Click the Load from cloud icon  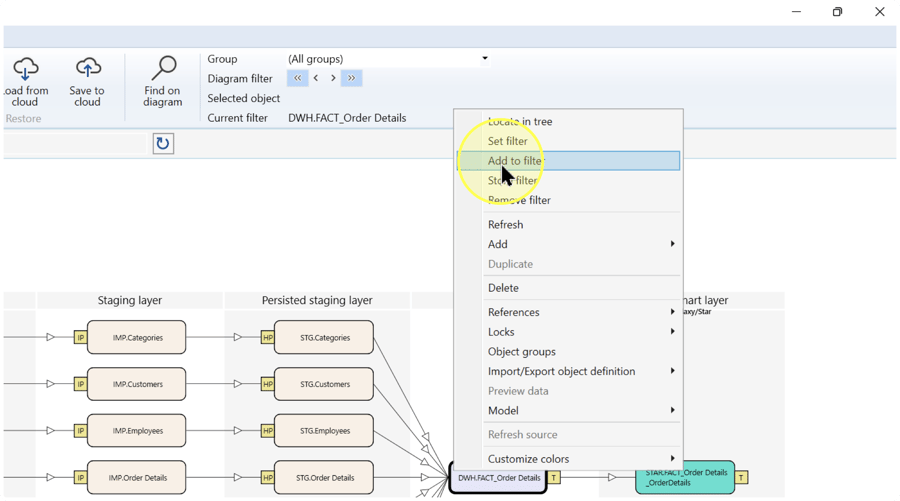(25, 69)
